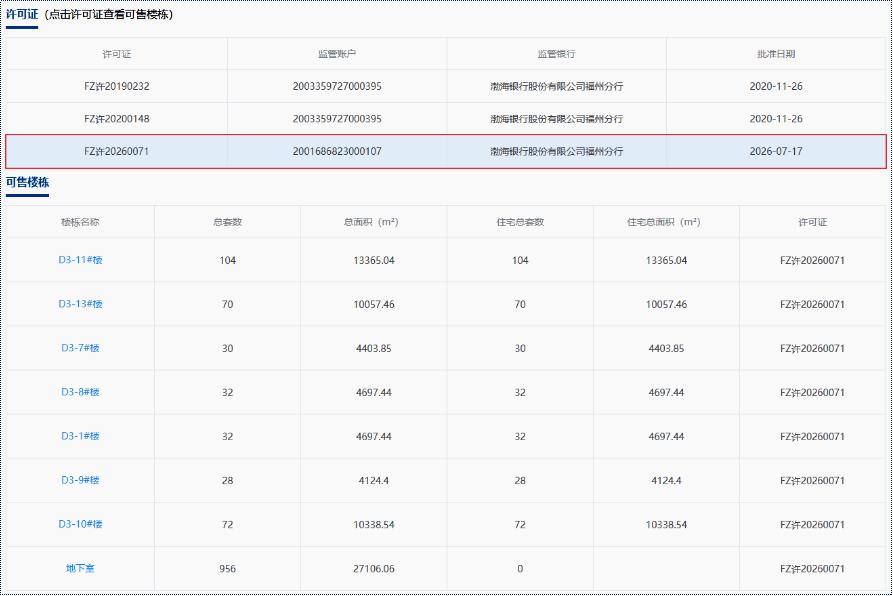Open the D3-9#楼 building link
The image size is (893, 596).
tap(80, 480)
